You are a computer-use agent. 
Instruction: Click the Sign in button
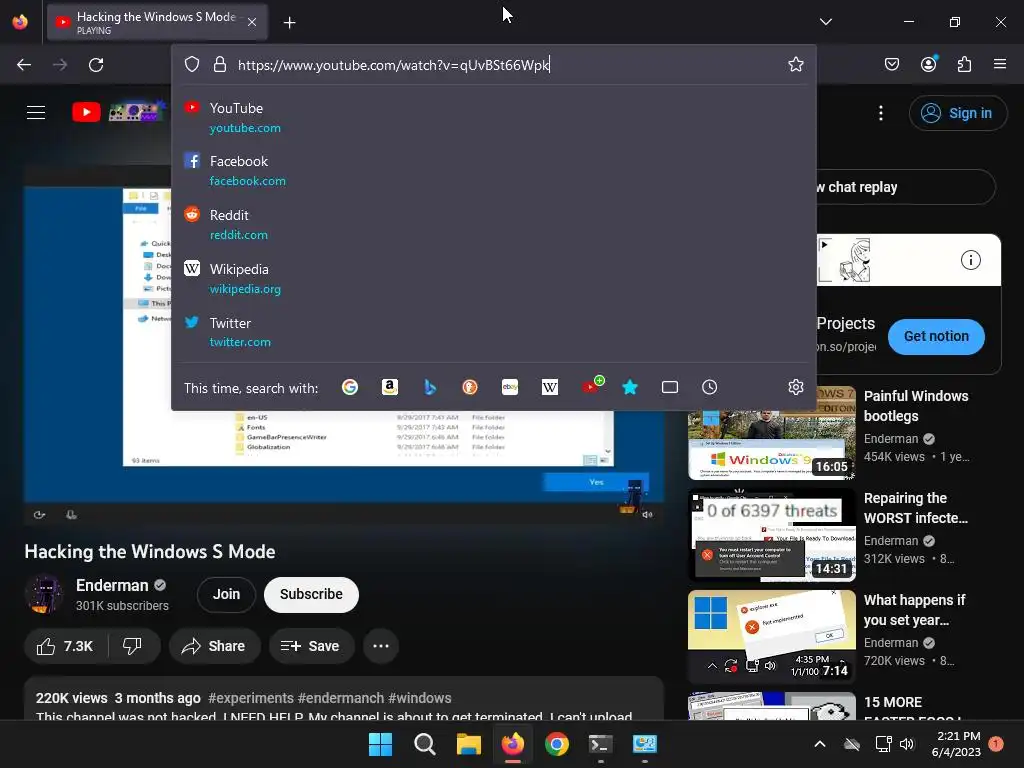coord(957,113)
